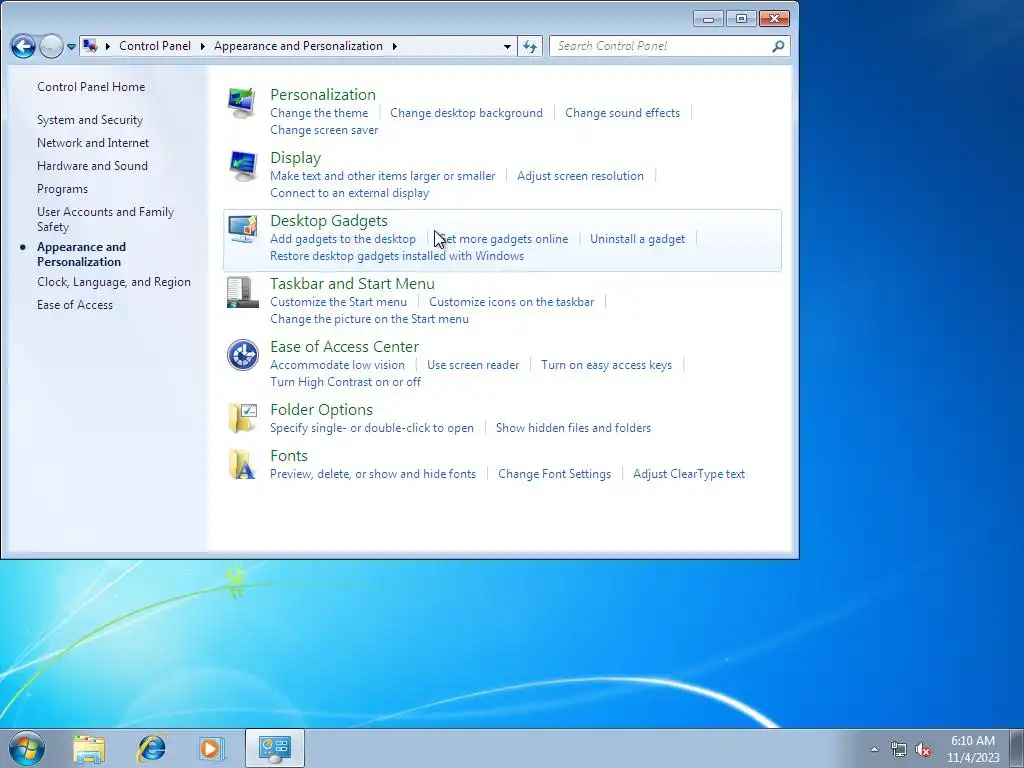This screenshot has height=768, width=1024.
Task: Open Ease of Access in sidebar
Action: 74,305
